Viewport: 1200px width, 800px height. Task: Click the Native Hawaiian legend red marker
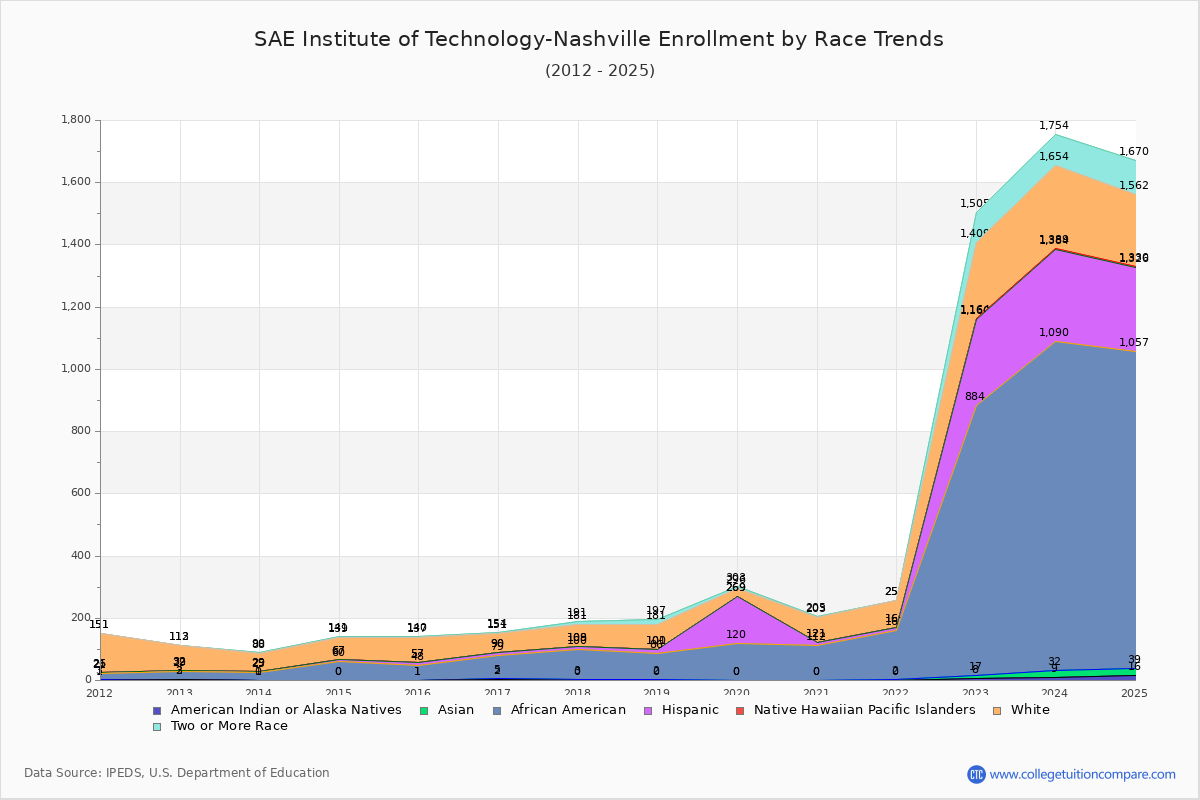pyautogui.click(x=740, y=710)
